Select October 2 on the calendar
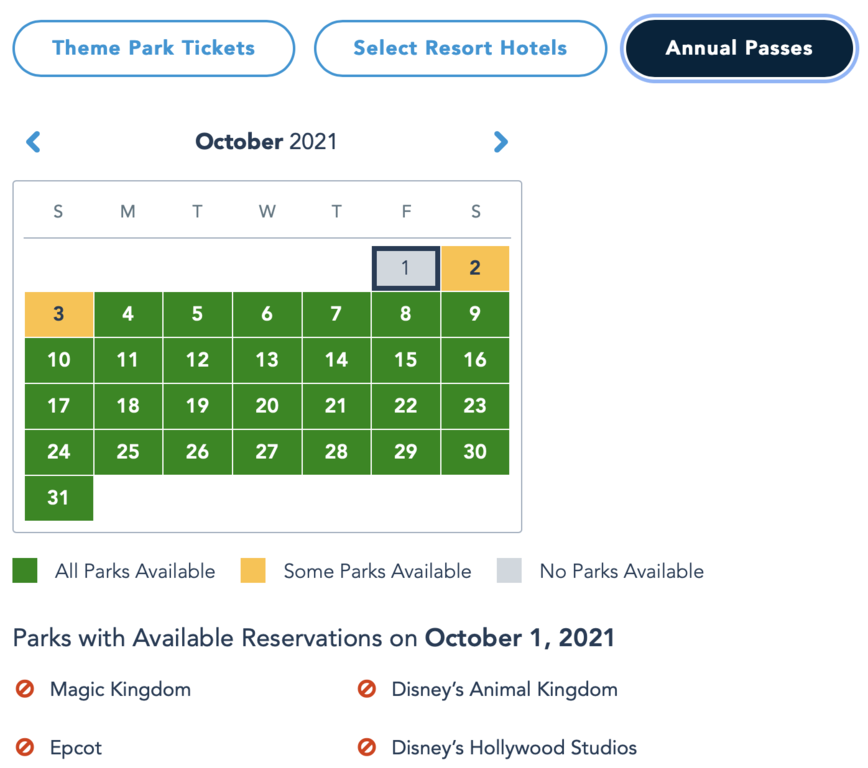868x768 pixels. (475, 268)
